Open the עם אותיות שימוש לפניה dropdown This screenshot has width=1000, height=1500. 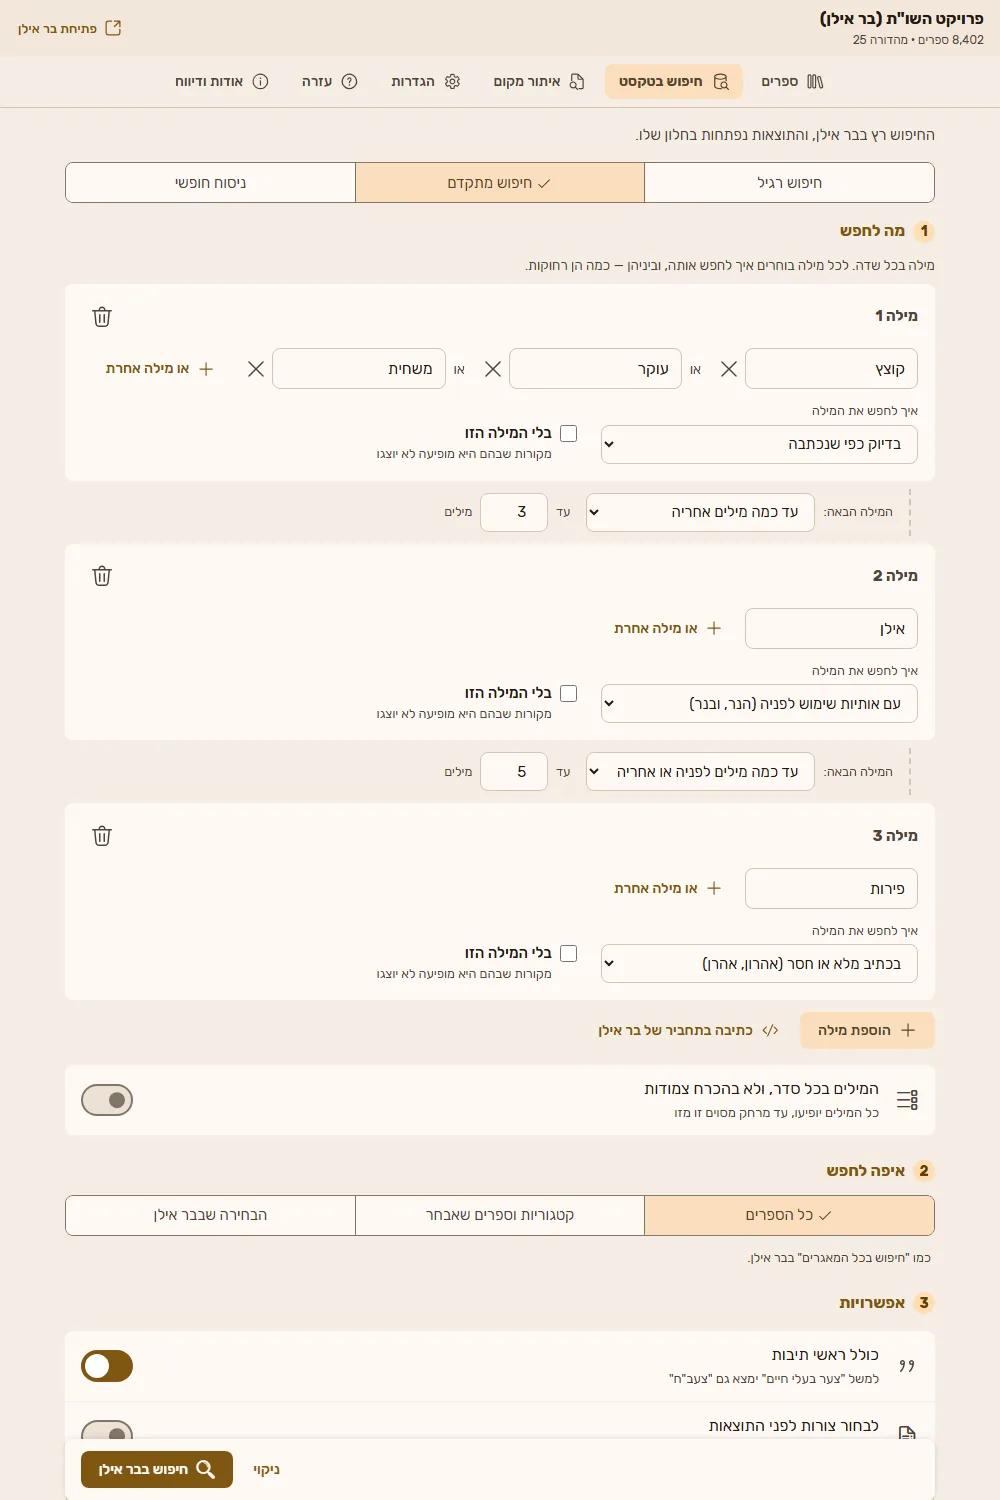tap(759, 703)
